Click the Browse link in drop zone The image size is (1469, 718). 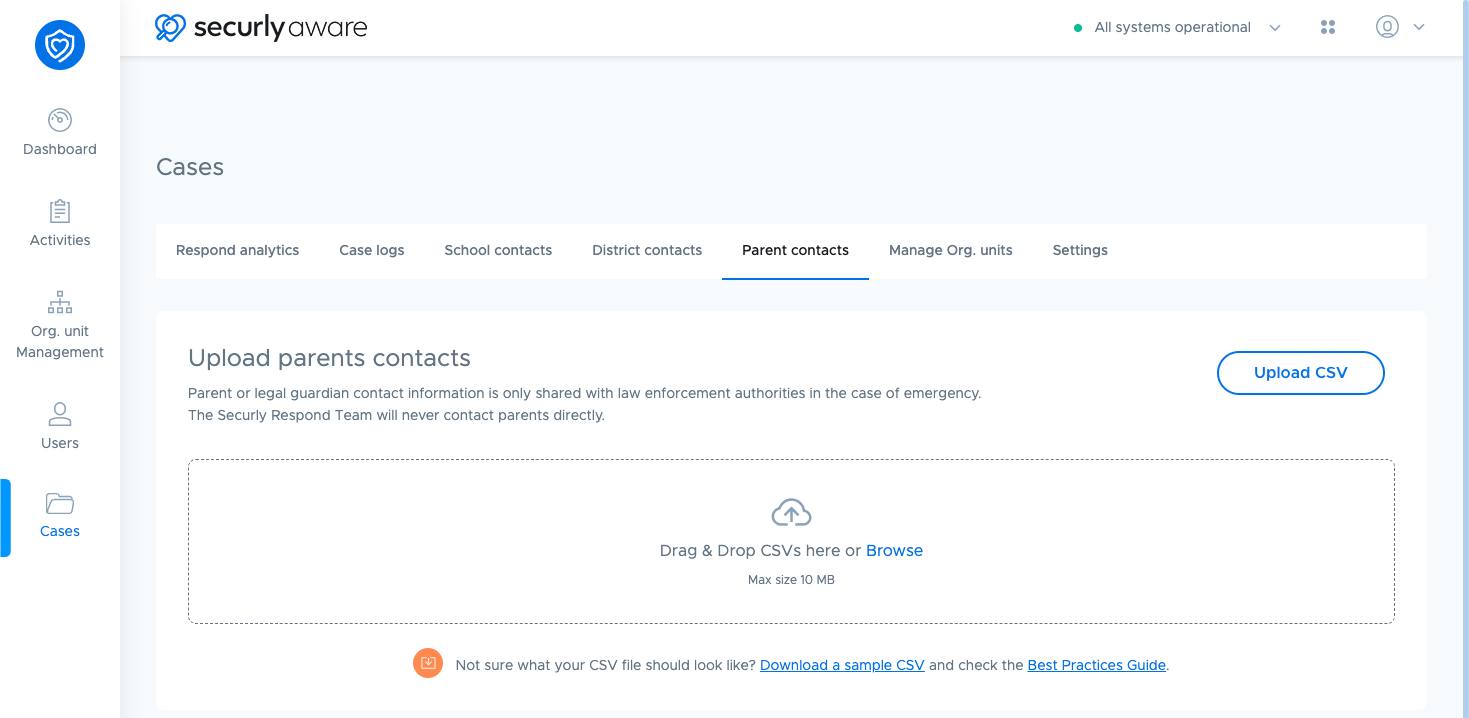click(894, 551)
